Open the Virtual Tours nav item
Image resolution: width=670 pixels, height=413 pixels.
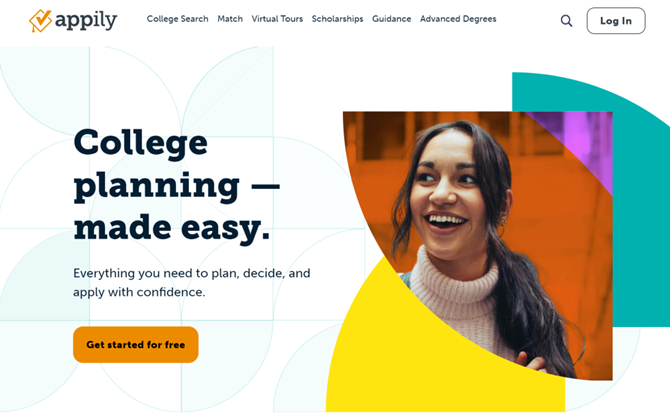(277, 19)
